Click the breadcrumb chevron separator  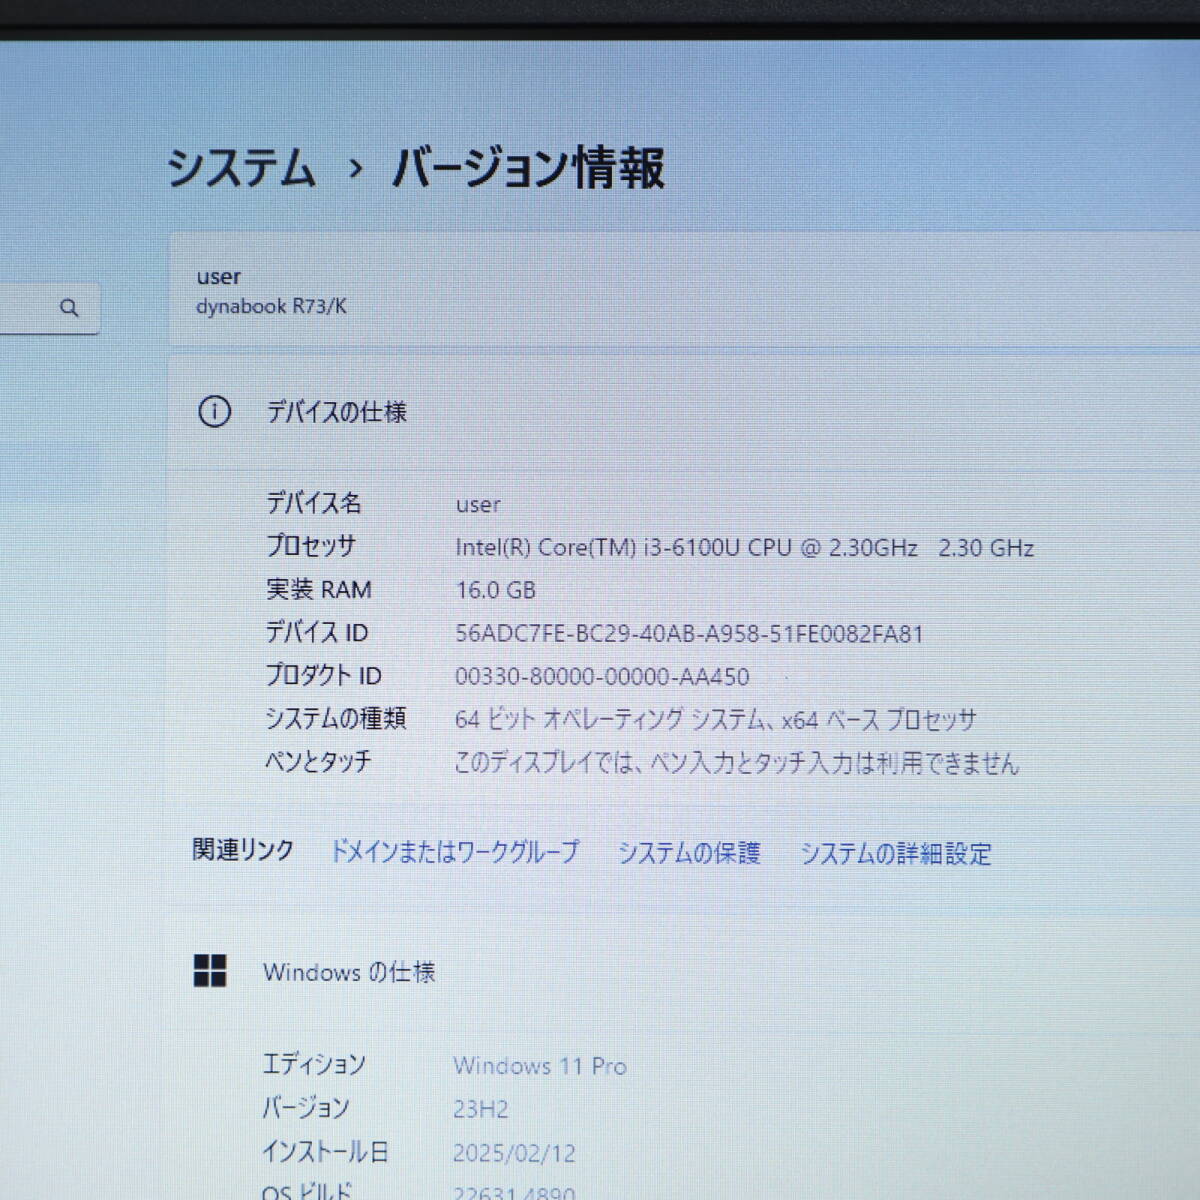[x=355, y=169]
